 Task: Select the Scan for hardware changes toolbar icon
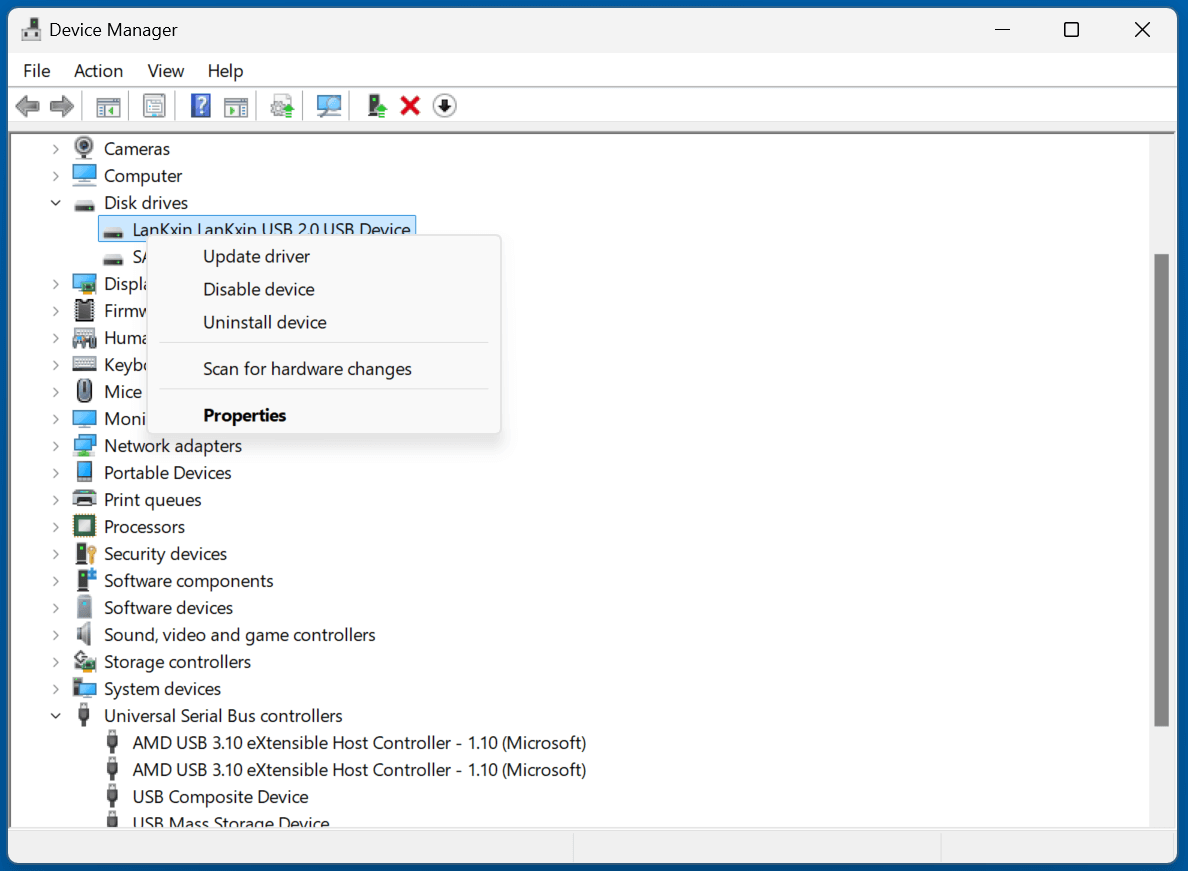[327, 105]
